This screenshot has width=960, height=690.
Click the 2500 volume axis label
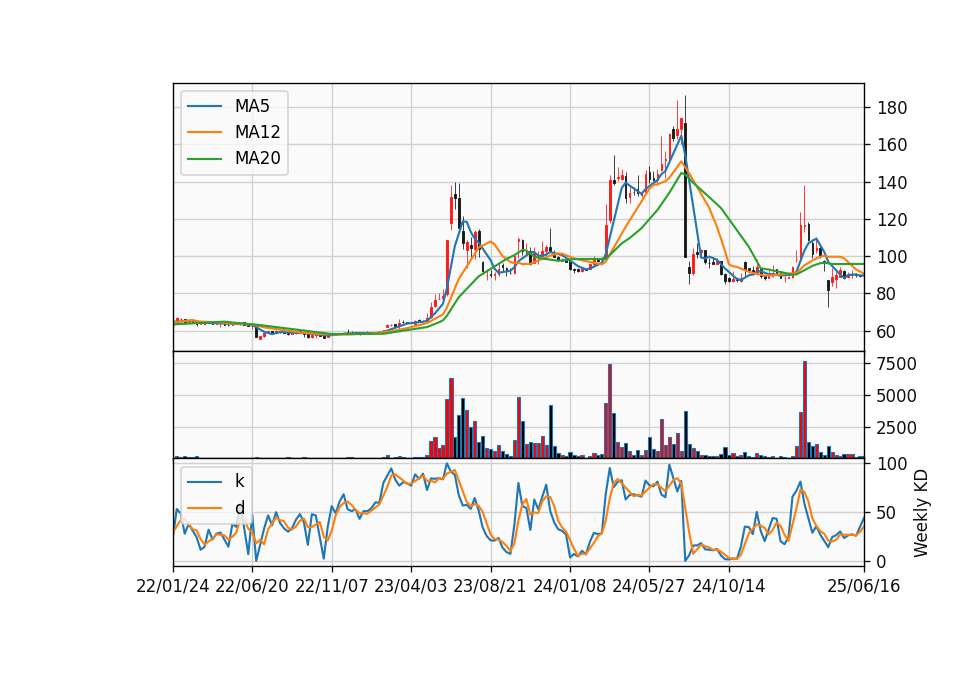[x=897, y=428]
